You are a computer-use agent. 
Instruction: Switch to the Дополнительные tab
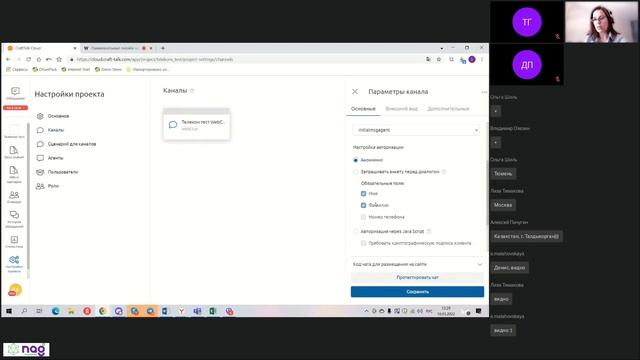(x=448, y=109)
